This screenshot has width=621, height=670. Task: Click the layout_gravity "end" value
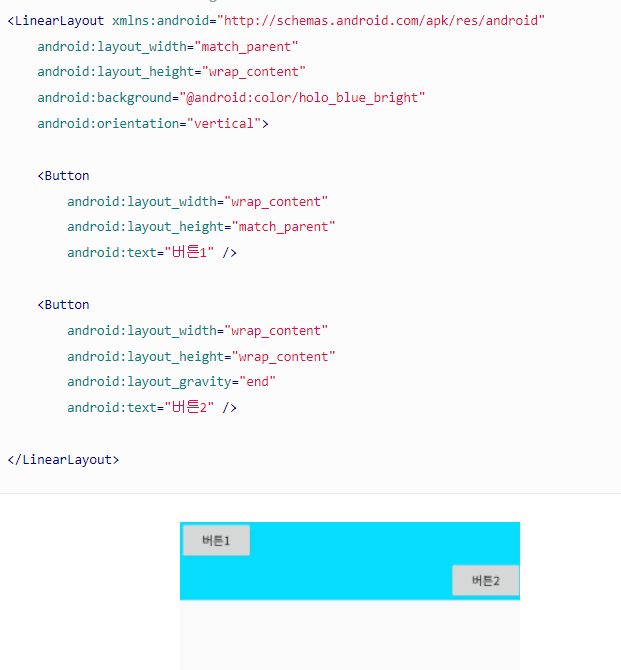258,381
